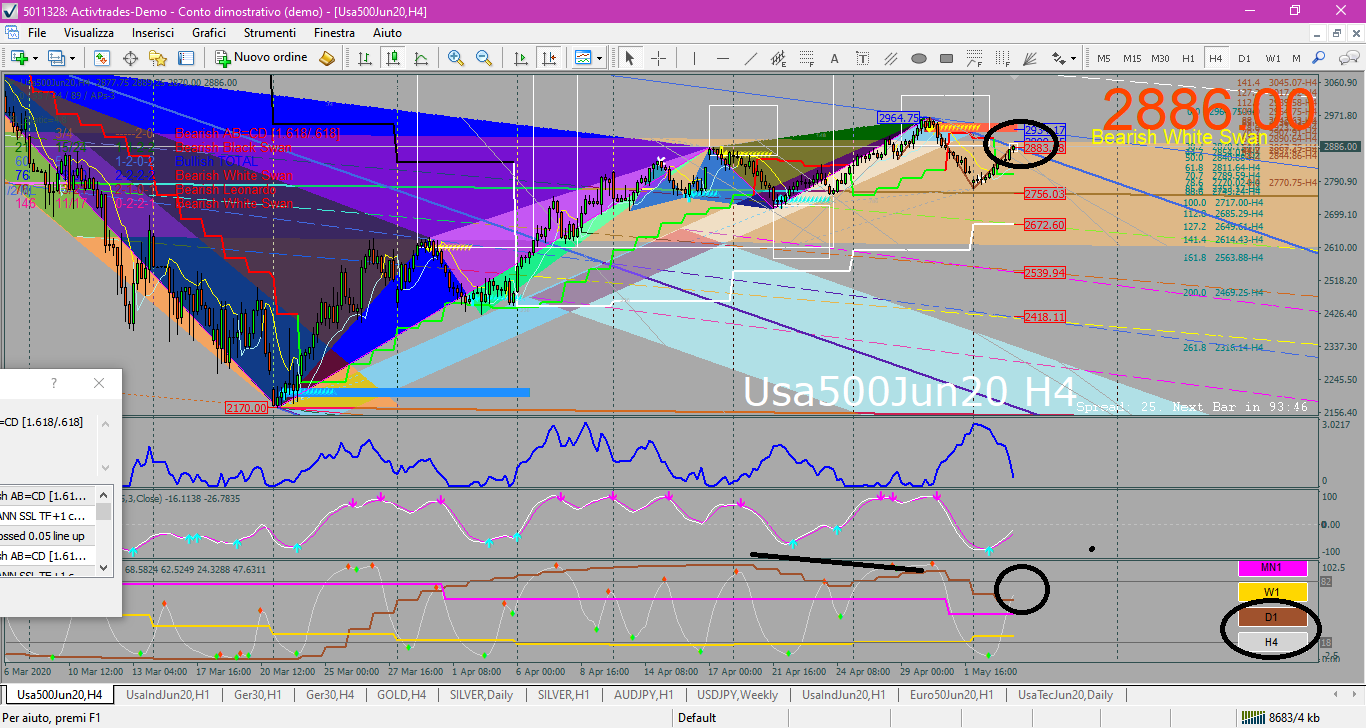The height and width of the screenshot is (728, 1366).
Task: Open the Navigator star-folder icon
Action: click(x=158, y=58)
